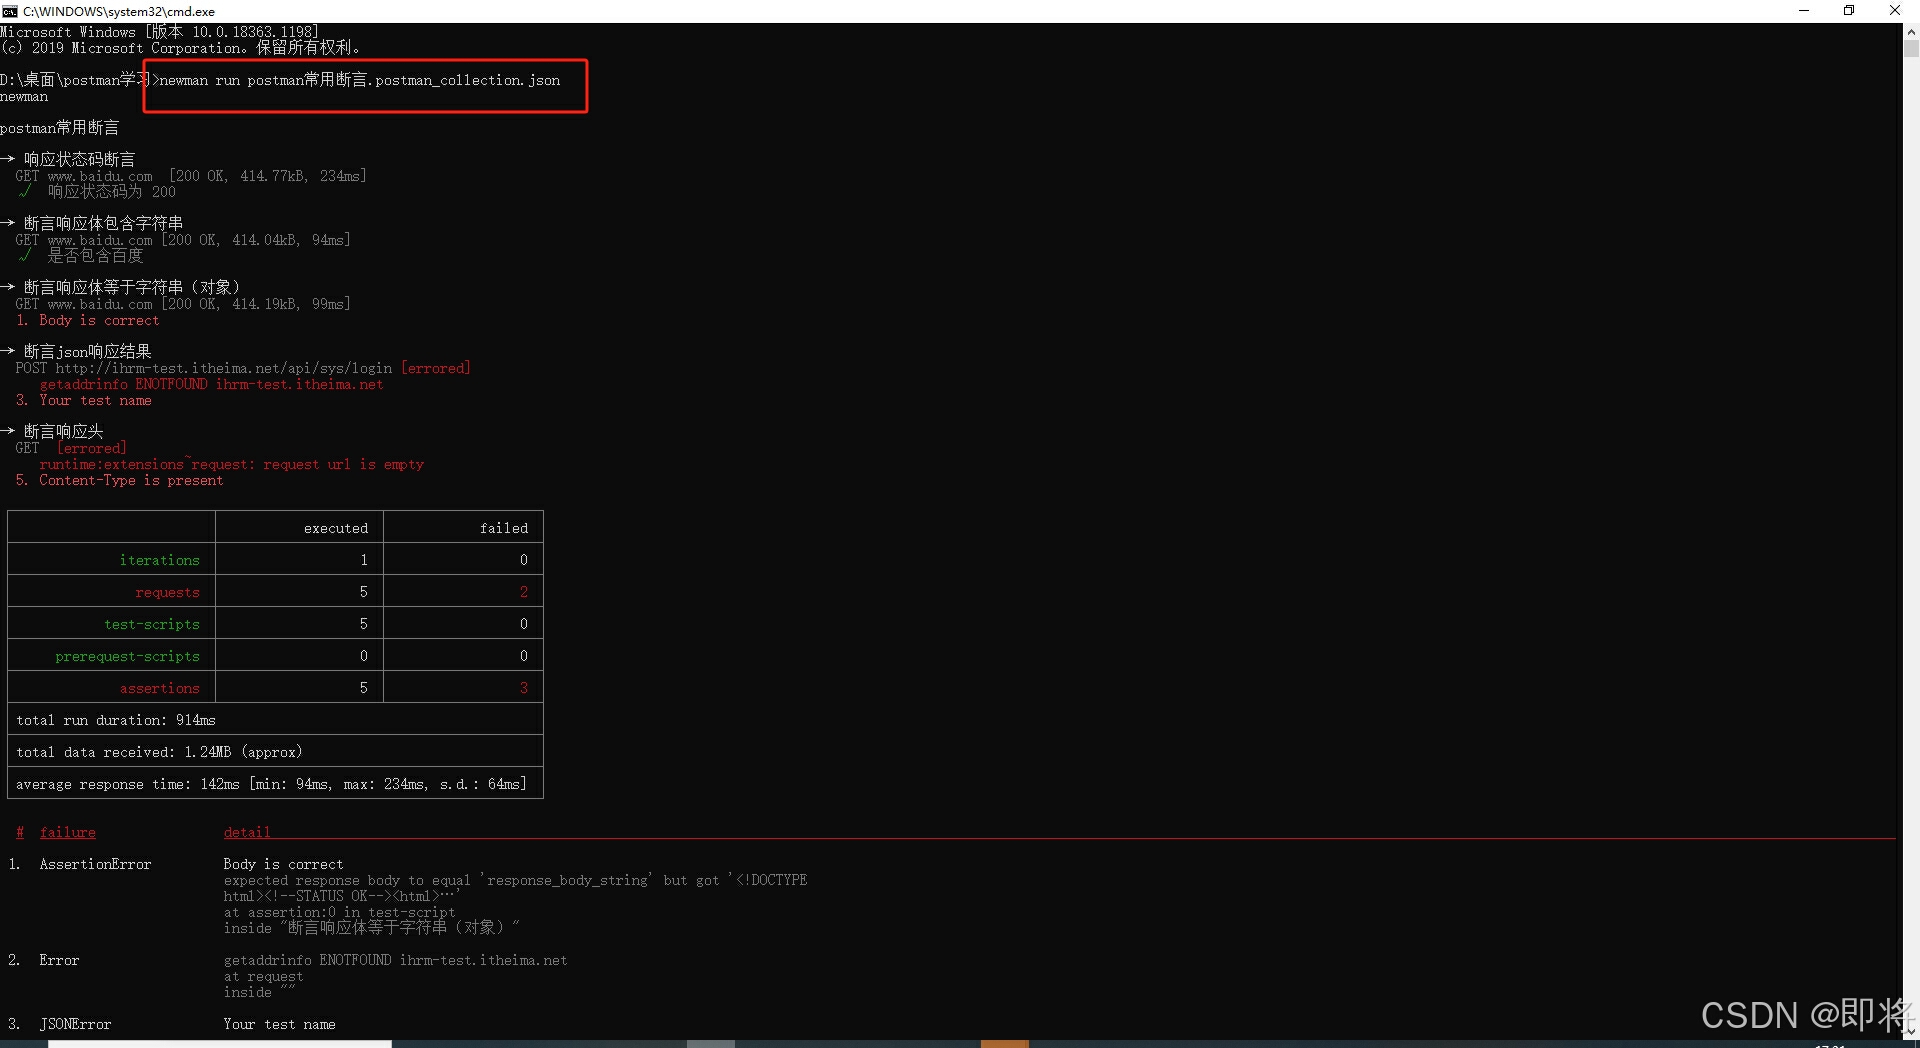Minimize the cmd.exe window

pyautogui.click(x=1804, y=11)
